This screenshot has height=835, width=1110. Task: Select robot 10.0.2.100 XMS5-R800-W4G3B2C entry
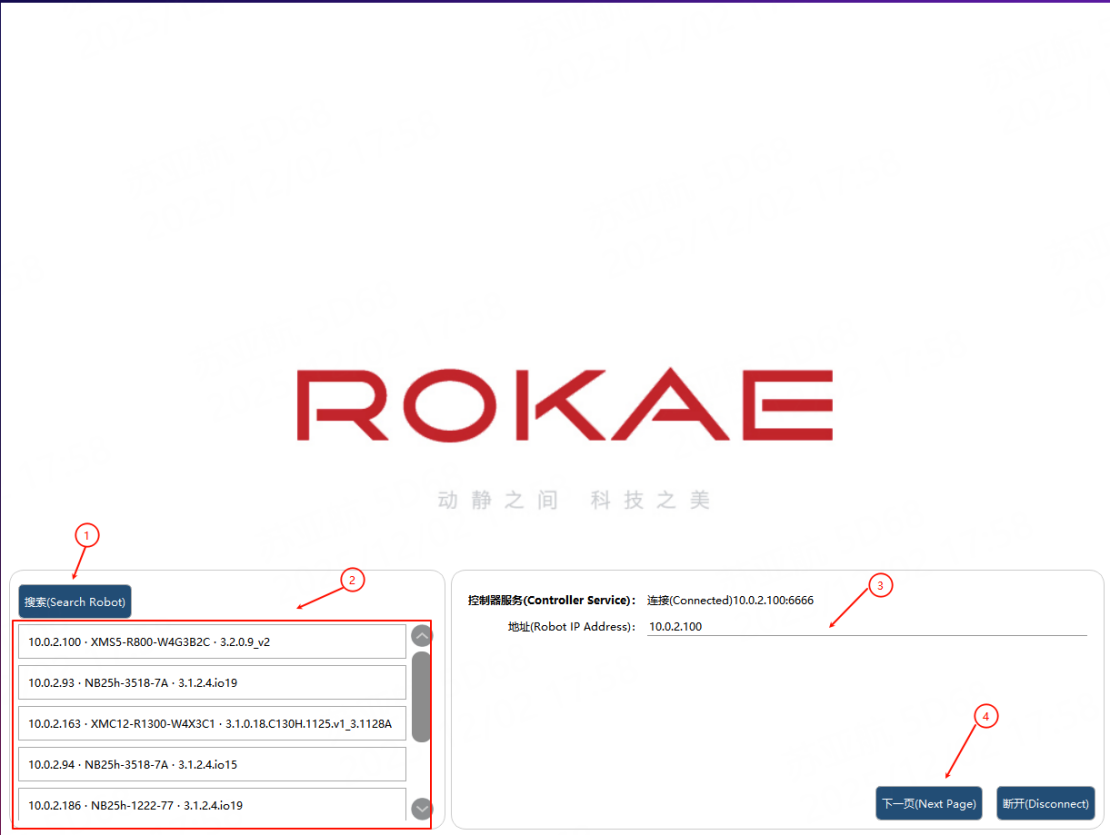click(212, 642)
